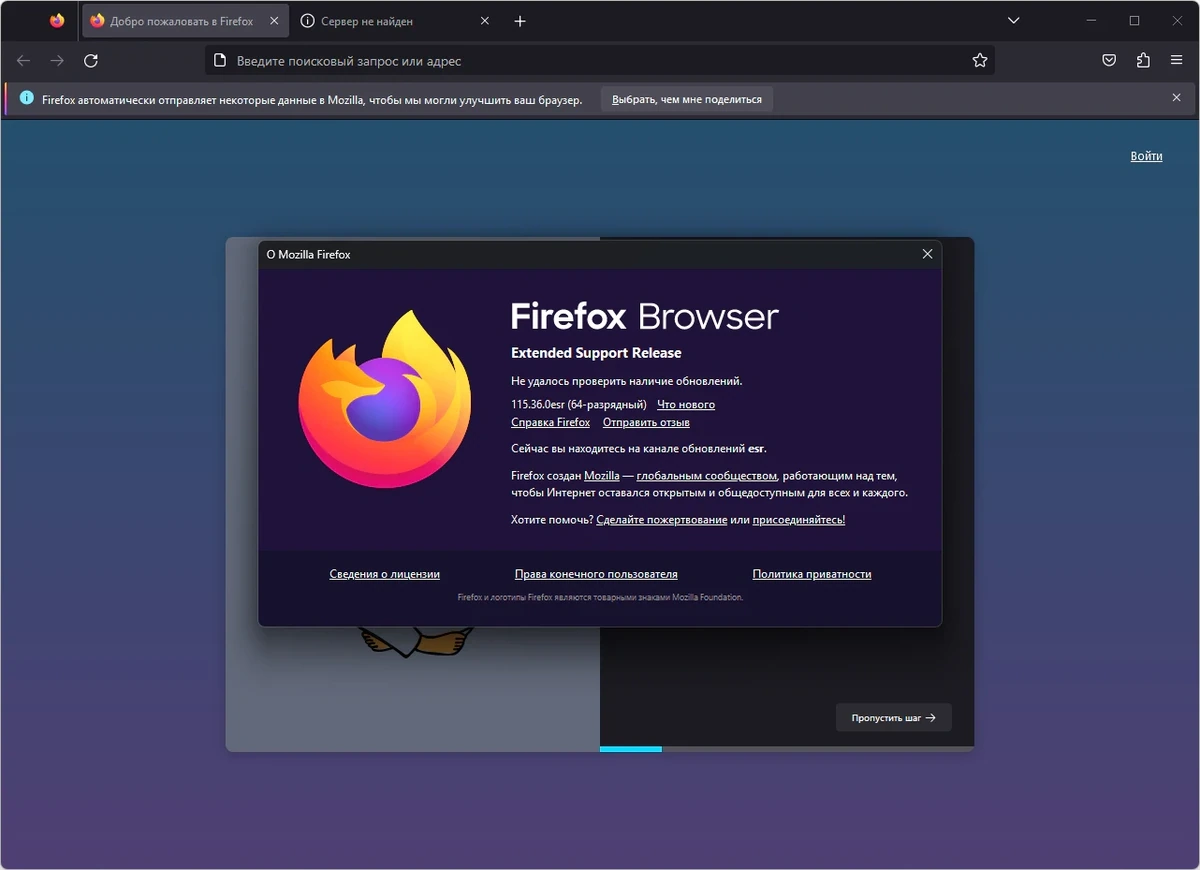This screenshot has width=1200, height=870.
Task: Click the Firefox logo in About dialog
Action: [385, 399]
